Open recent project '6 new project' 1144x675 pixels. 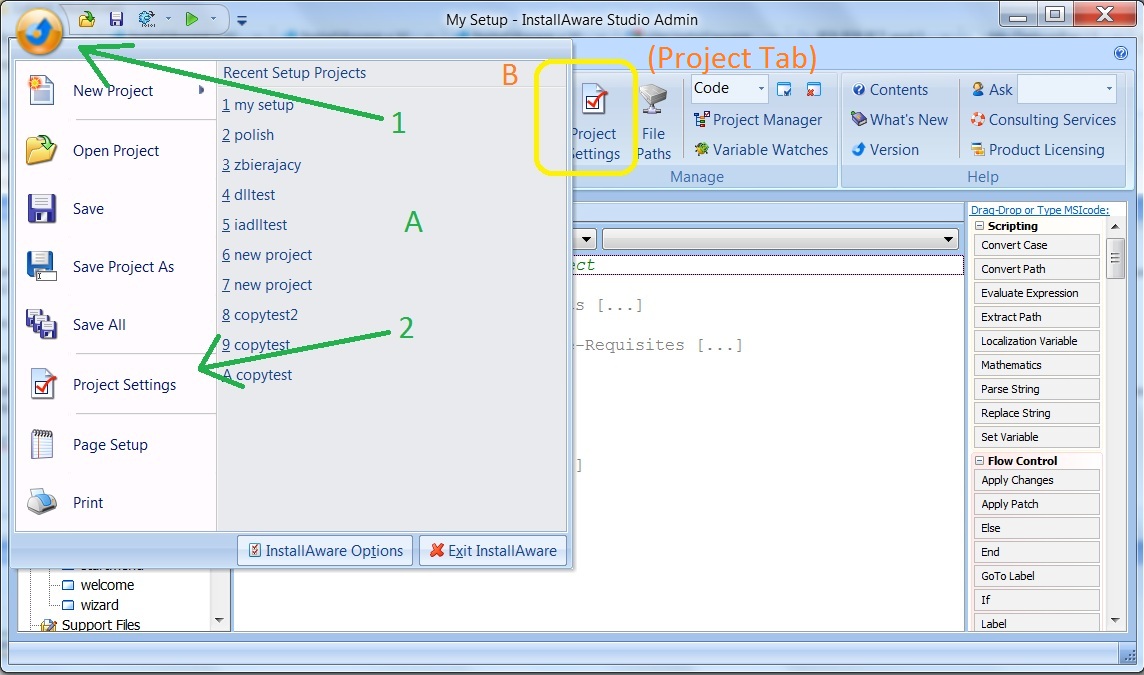click(267, 255)
